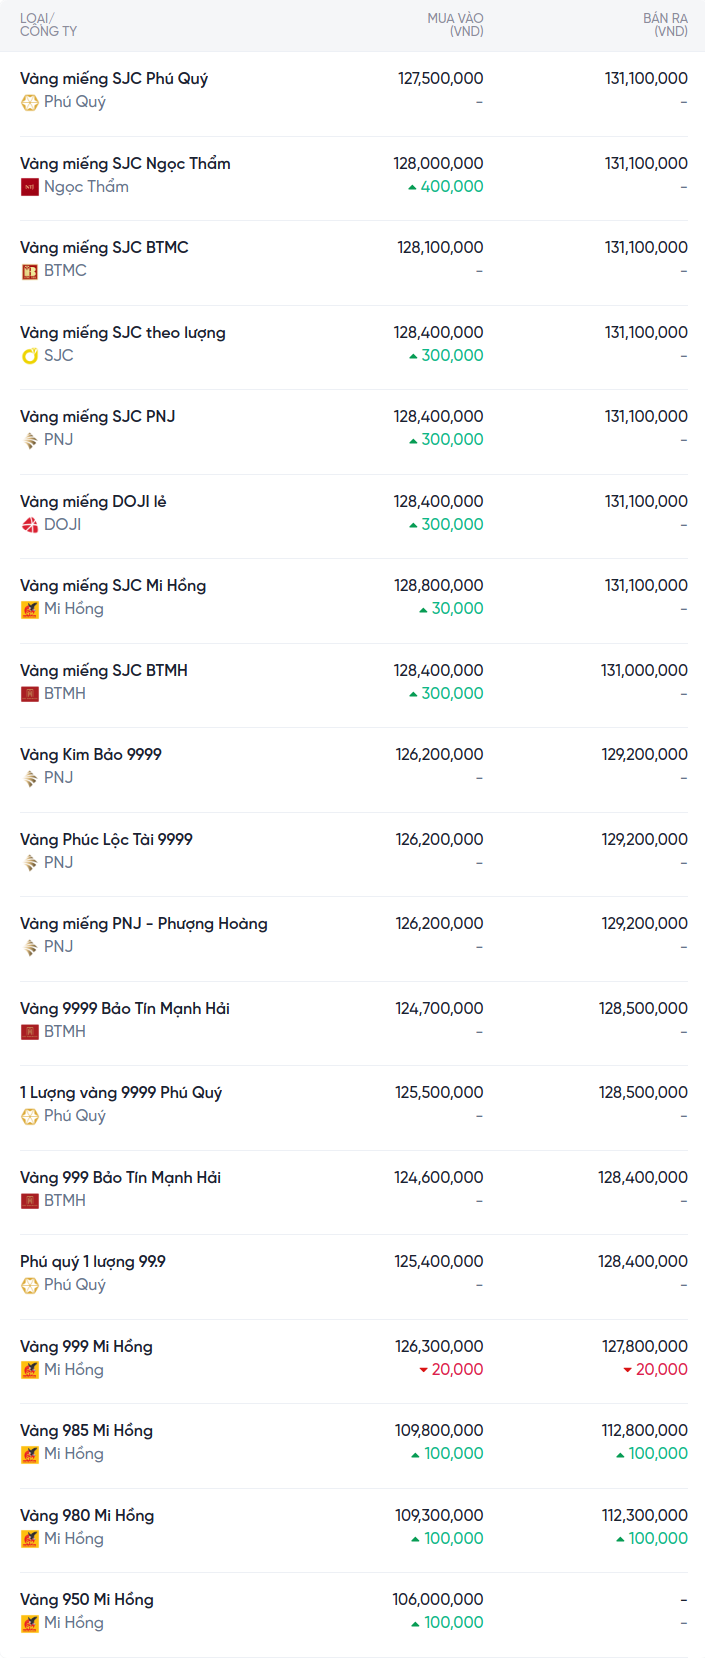Click PNJ logo under Vàng Phúc Lộc Tài 9999

click(30, 863)
